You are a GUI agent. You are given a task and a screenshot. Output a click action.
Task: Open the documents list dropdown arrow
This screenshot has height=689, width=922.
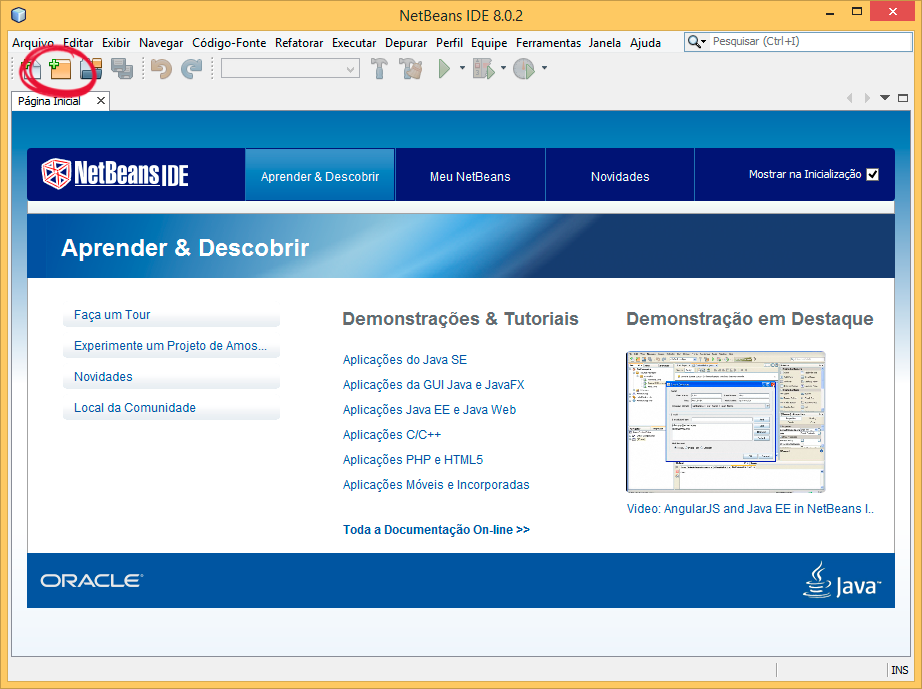(x=885, y=98)
